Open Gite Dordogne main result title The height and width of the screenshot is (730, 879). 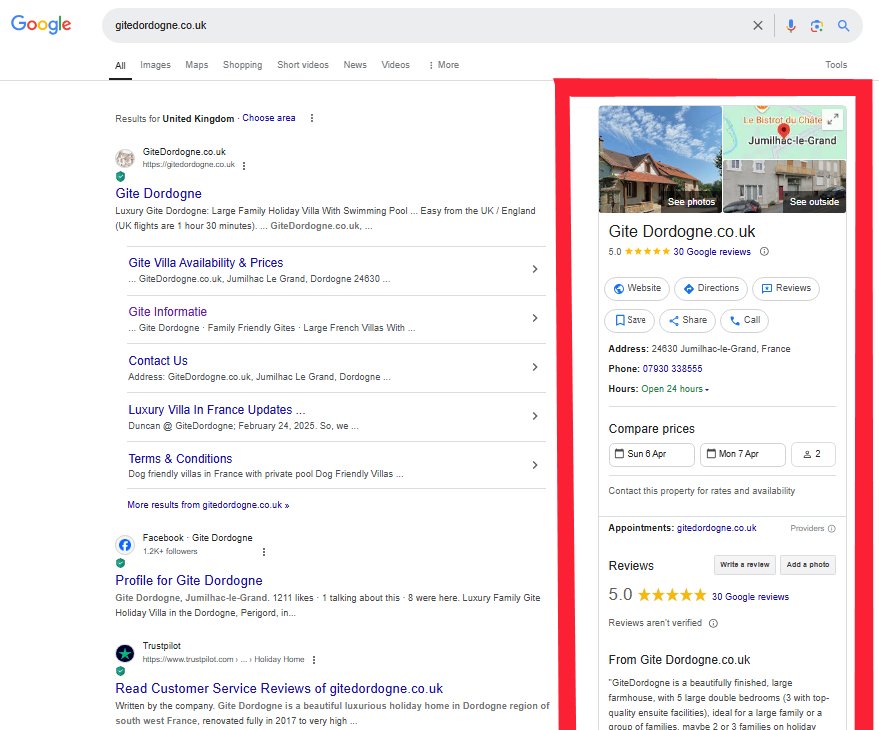159,193
